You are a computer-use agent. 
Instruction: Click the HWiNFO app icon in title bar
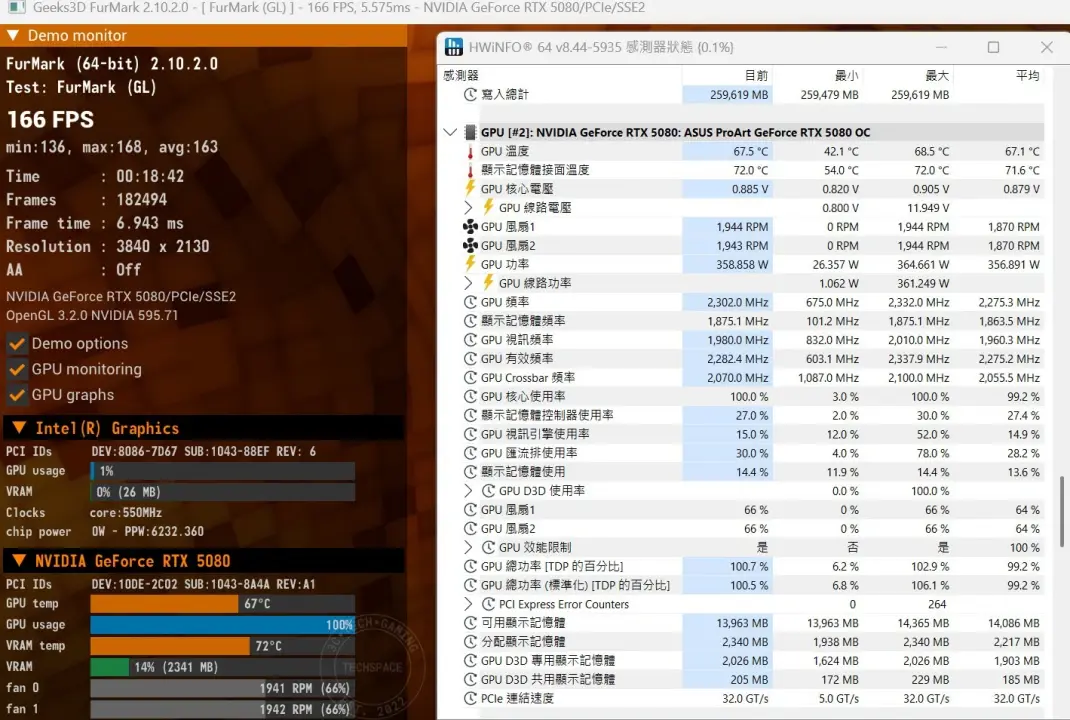click(x=454, y=47)
